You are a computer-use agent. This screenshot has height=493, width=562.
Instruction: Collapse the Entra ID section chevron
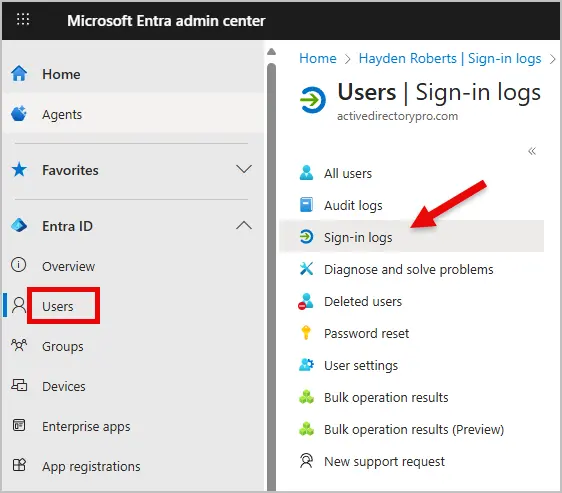point(244,226)
